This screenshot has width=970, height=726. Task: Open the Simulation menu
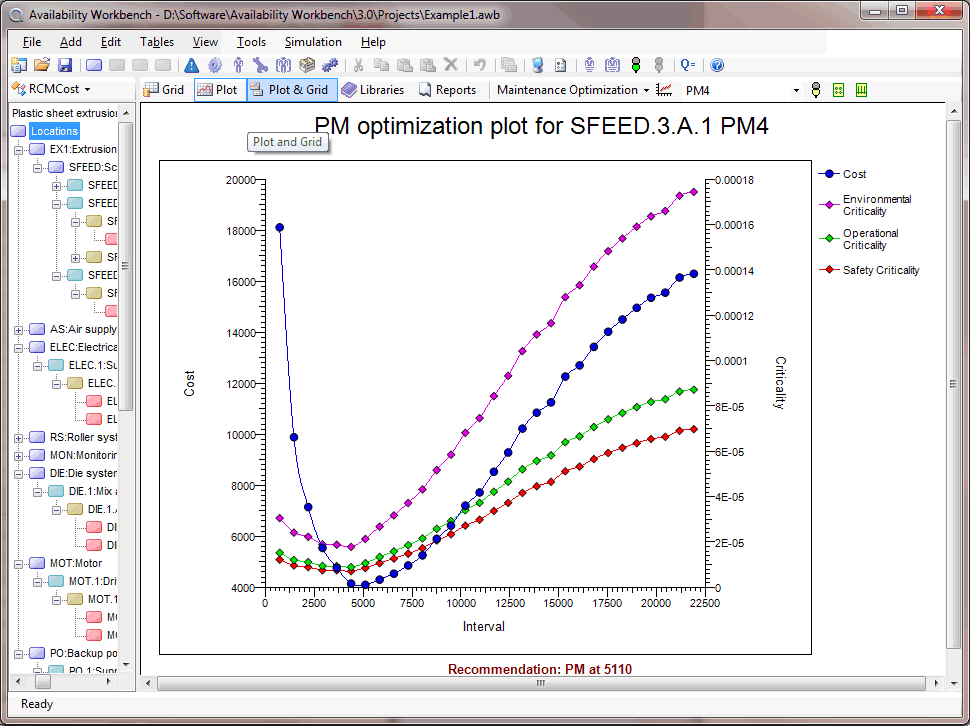[x=313, y=42]
